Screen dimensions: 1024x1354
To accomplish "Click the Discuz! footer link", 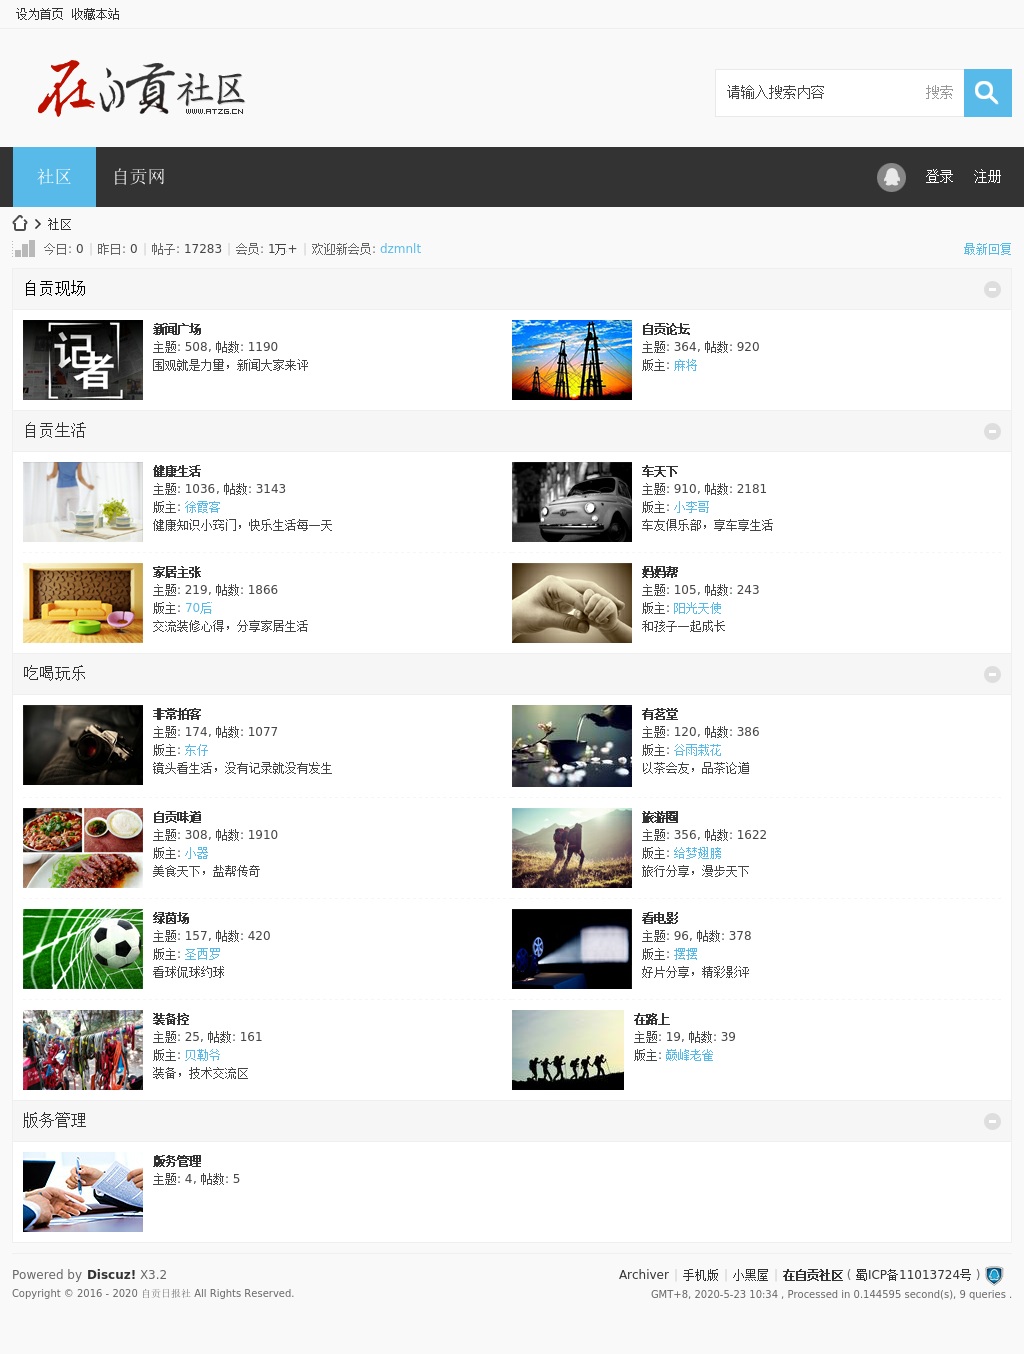I will point(111,1275).
